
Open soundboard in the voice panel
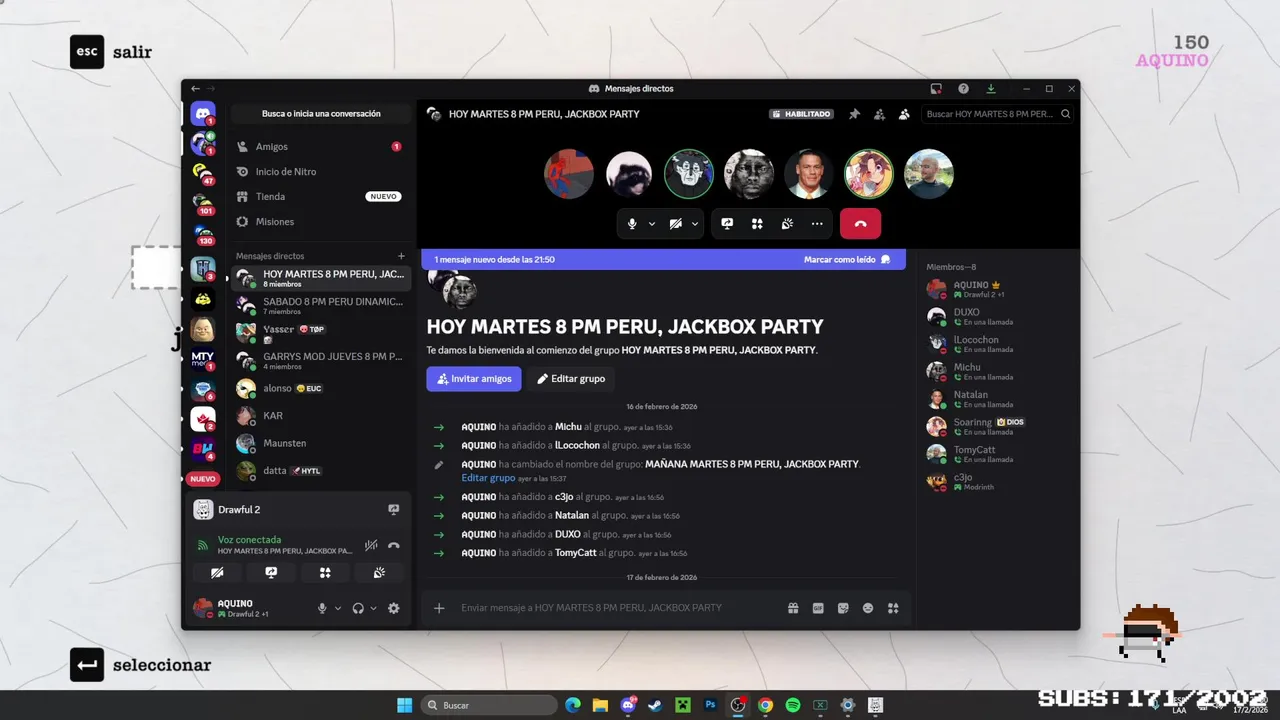(x=379, y=573)
